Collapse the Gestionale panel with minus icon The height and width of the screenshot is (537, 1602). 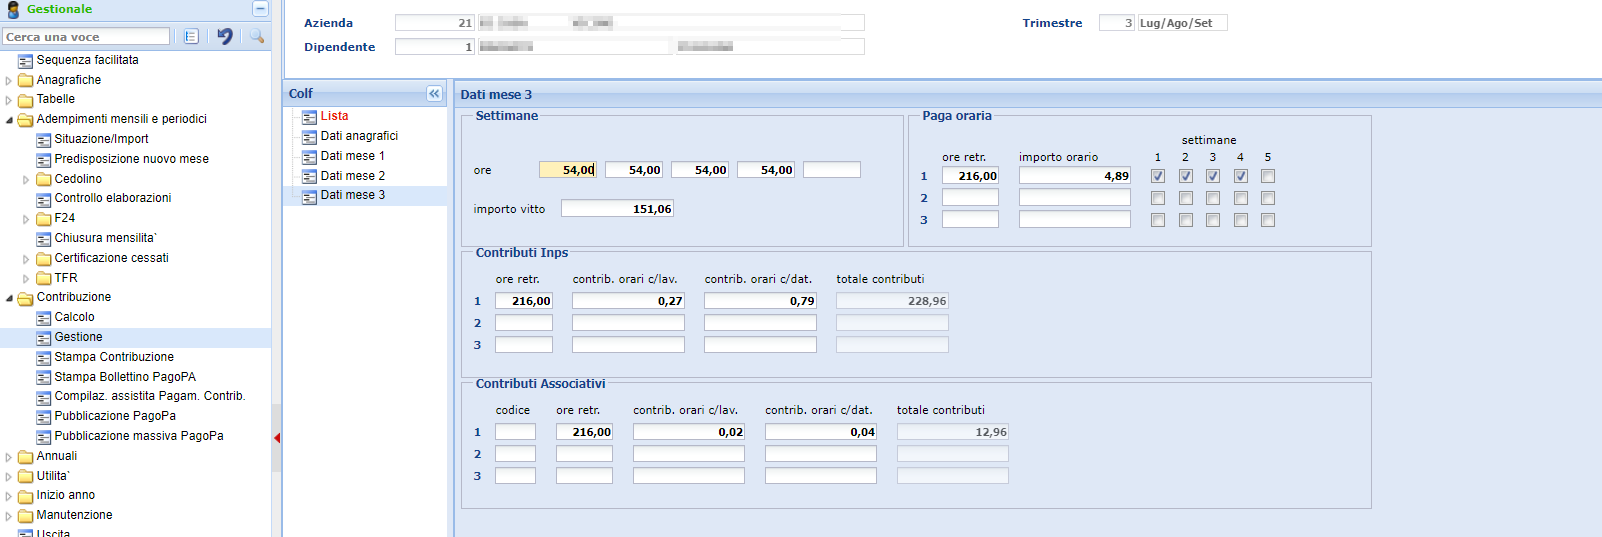[x=260, y=9]
